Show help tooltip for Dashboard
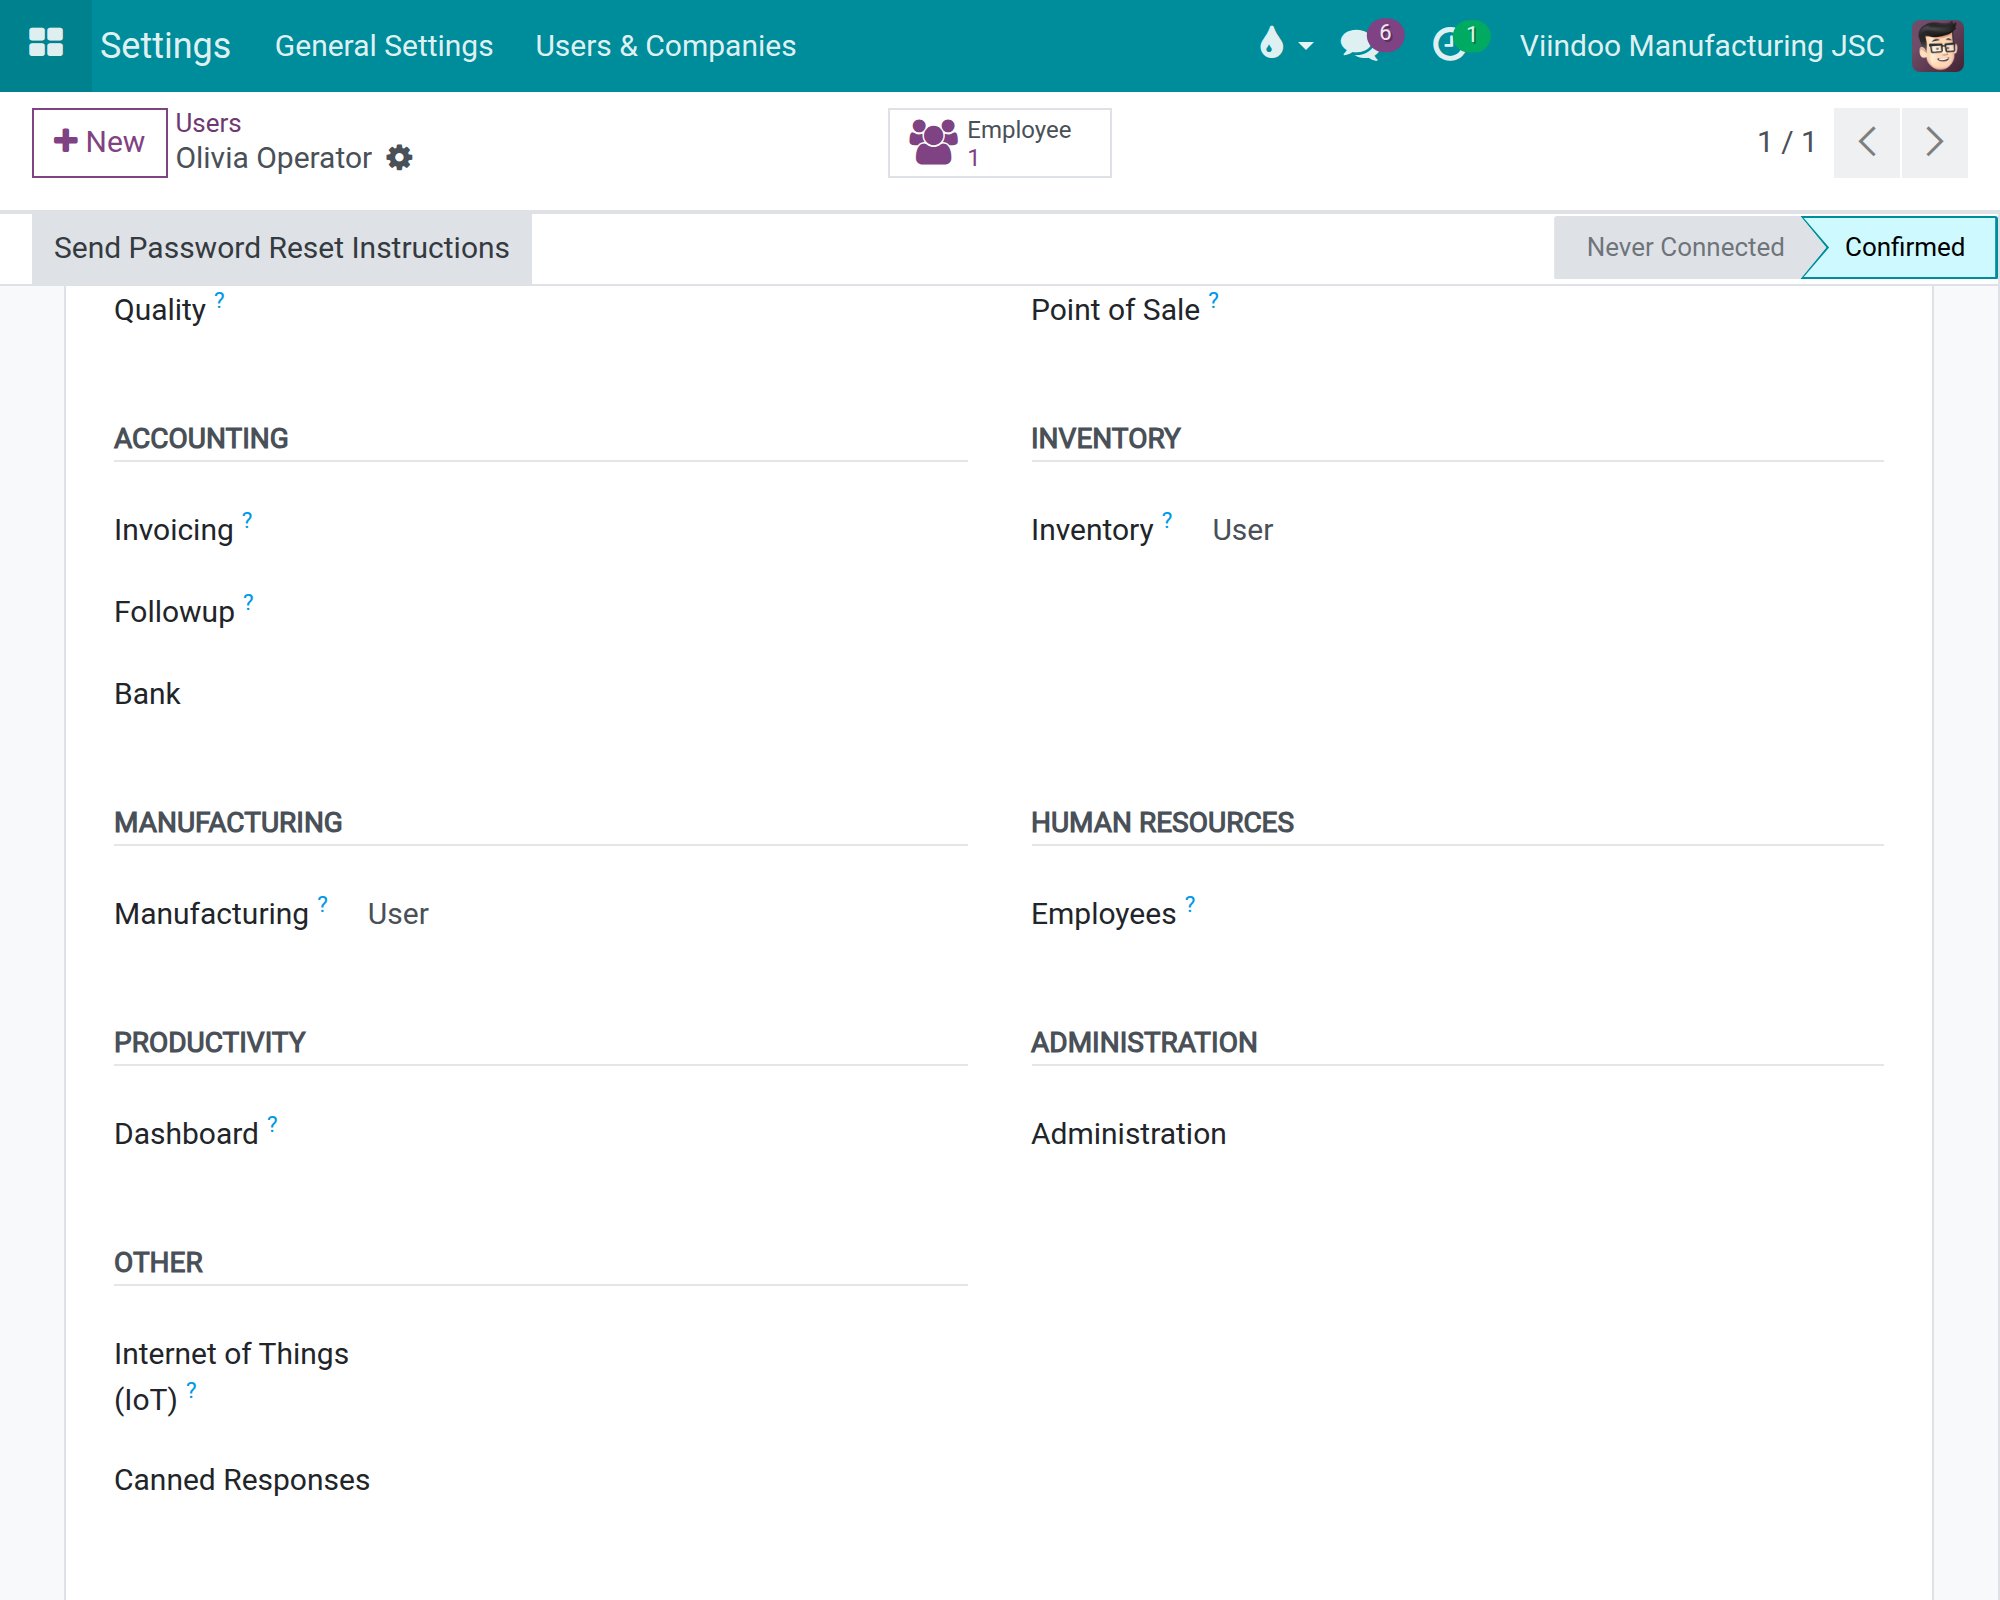 (x=273, y=1123)
